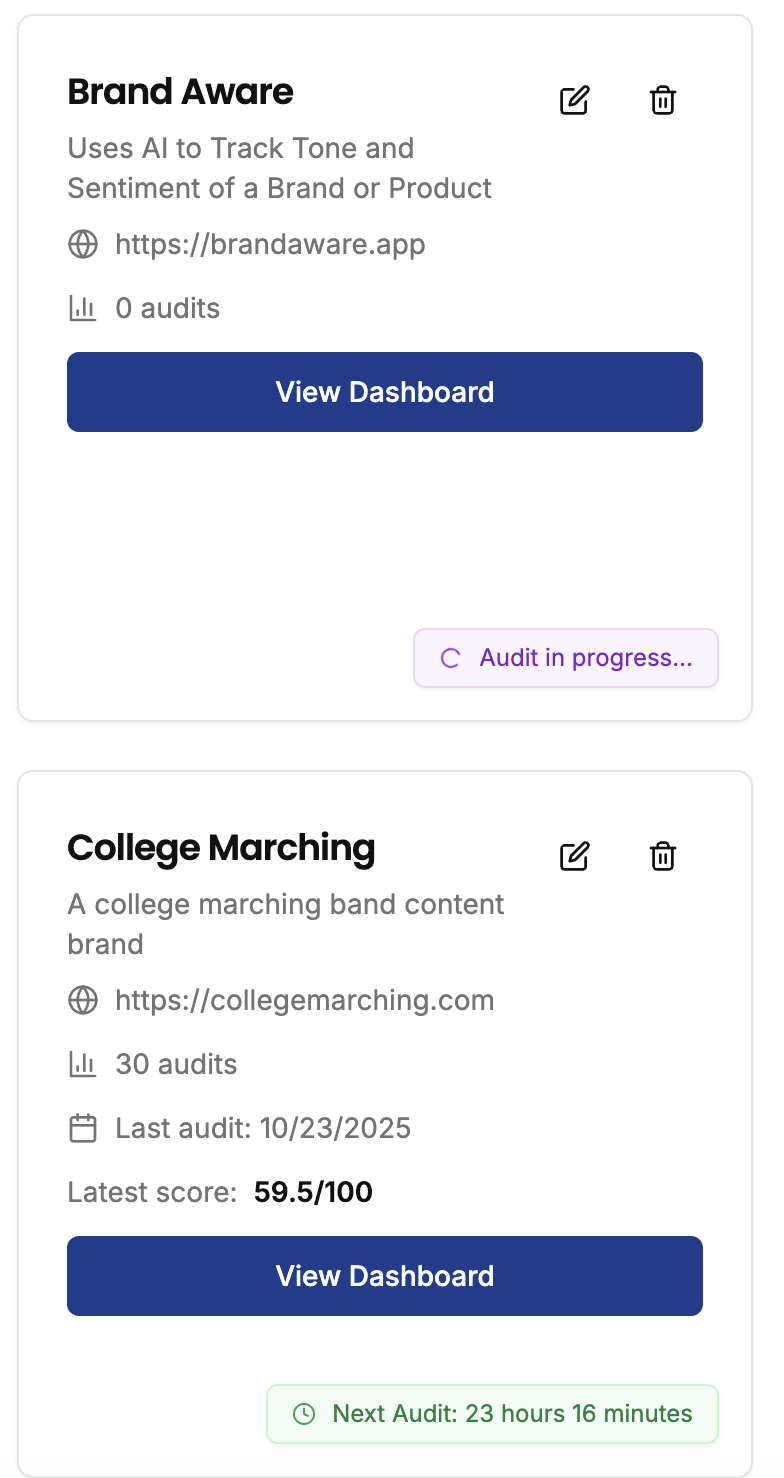784x1478 pixels.
Task: Click the globe icon beside brandaware.app
Action: click(83, 244)
